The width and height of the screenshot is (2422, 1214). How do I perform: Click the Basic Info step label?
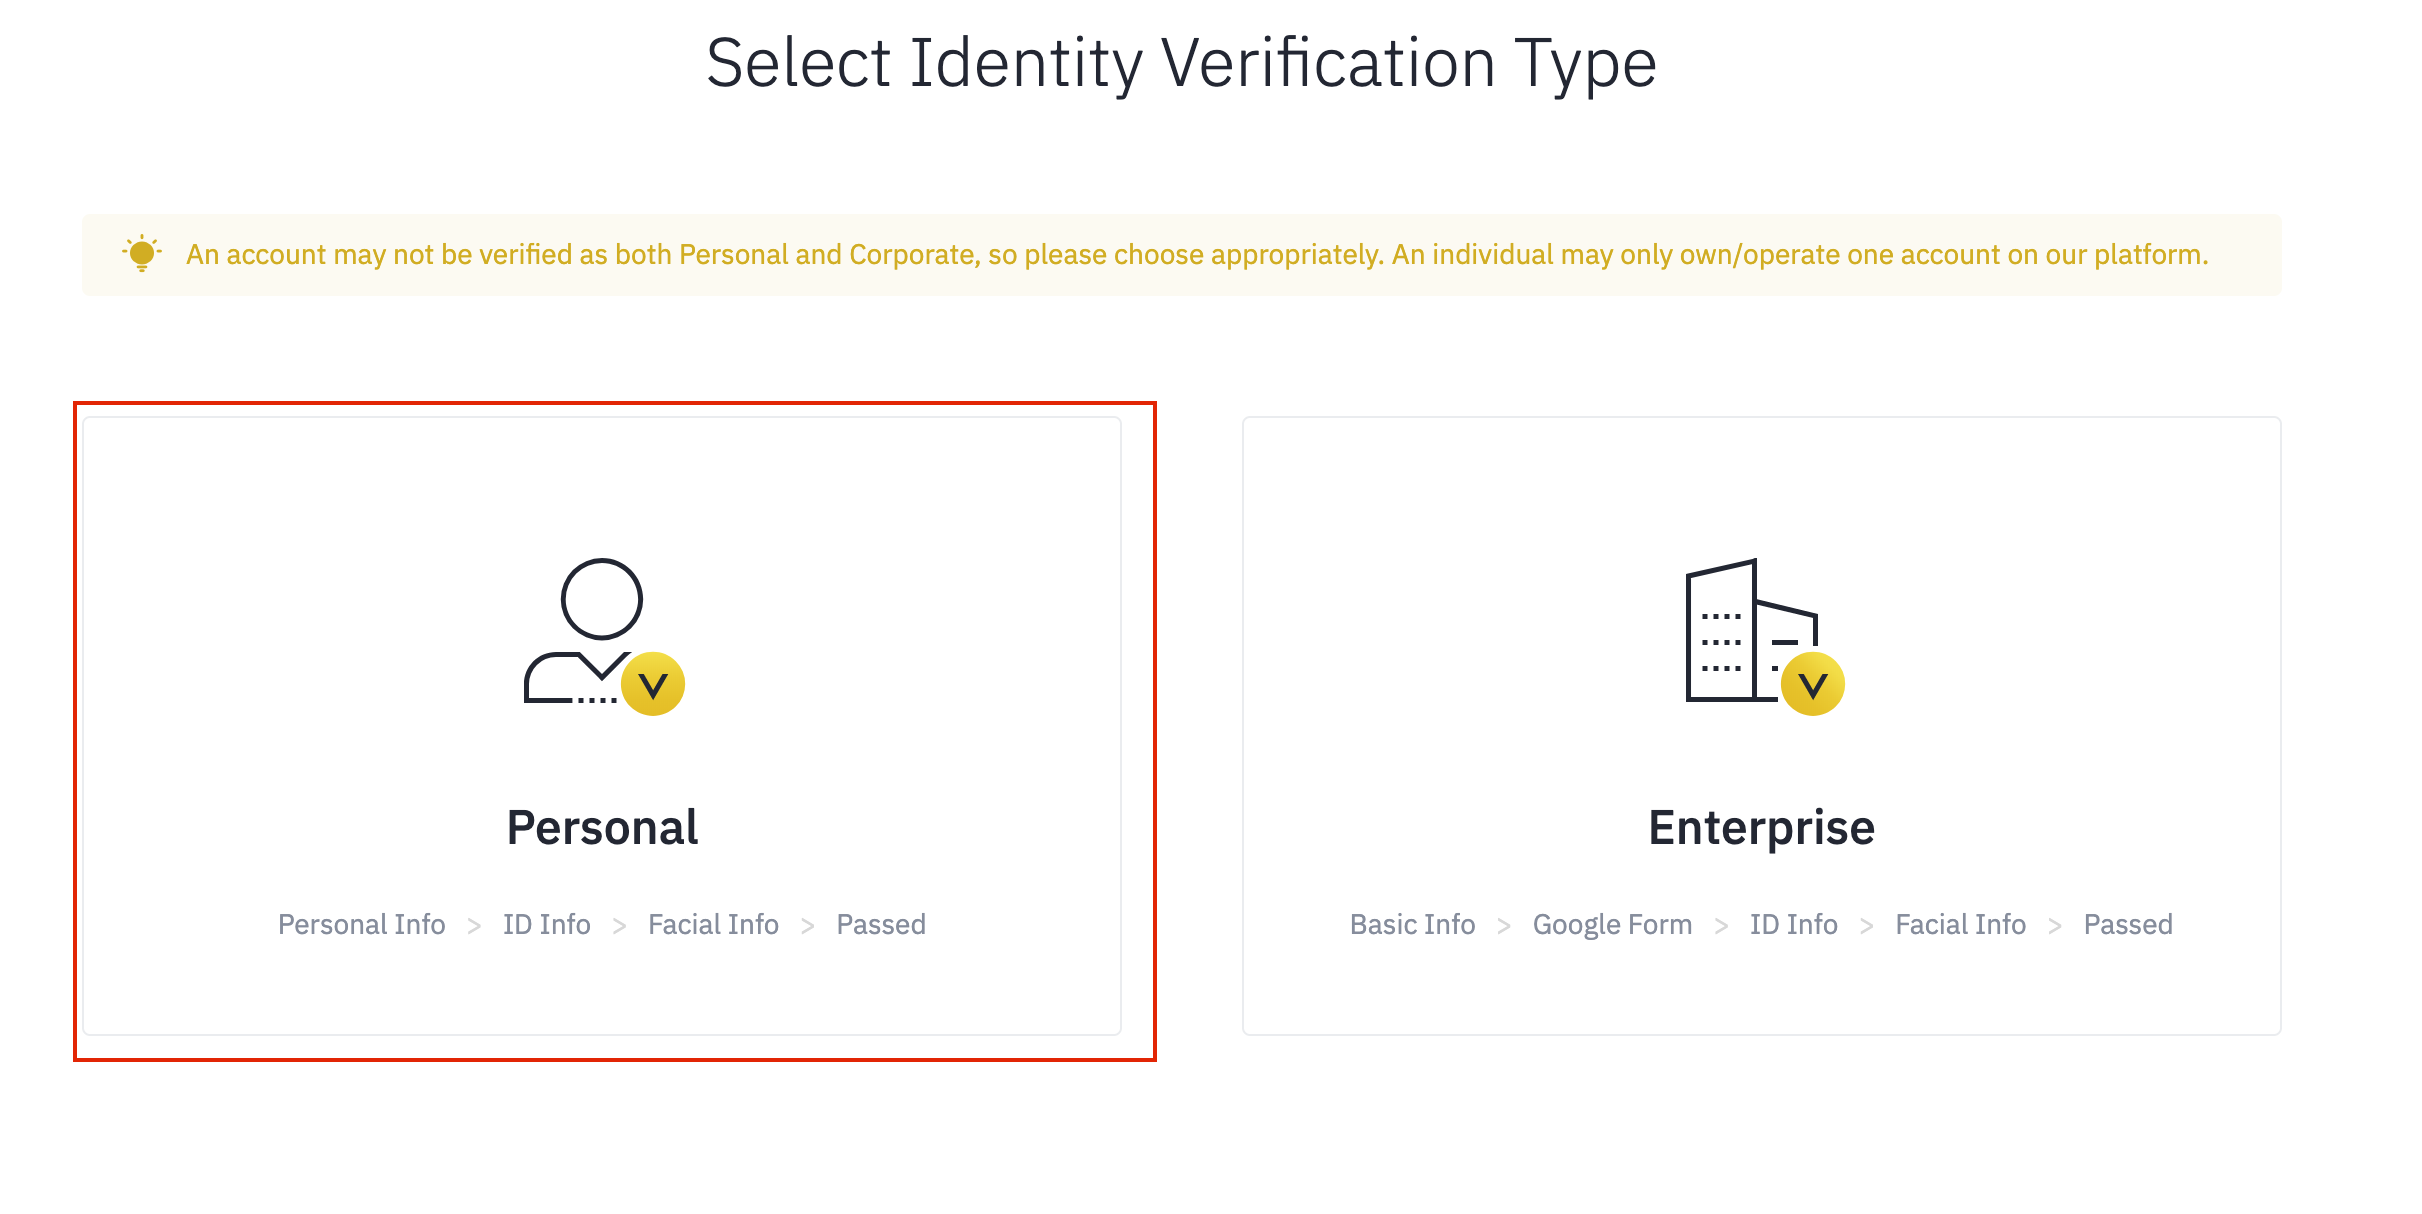coord(1412,924)
